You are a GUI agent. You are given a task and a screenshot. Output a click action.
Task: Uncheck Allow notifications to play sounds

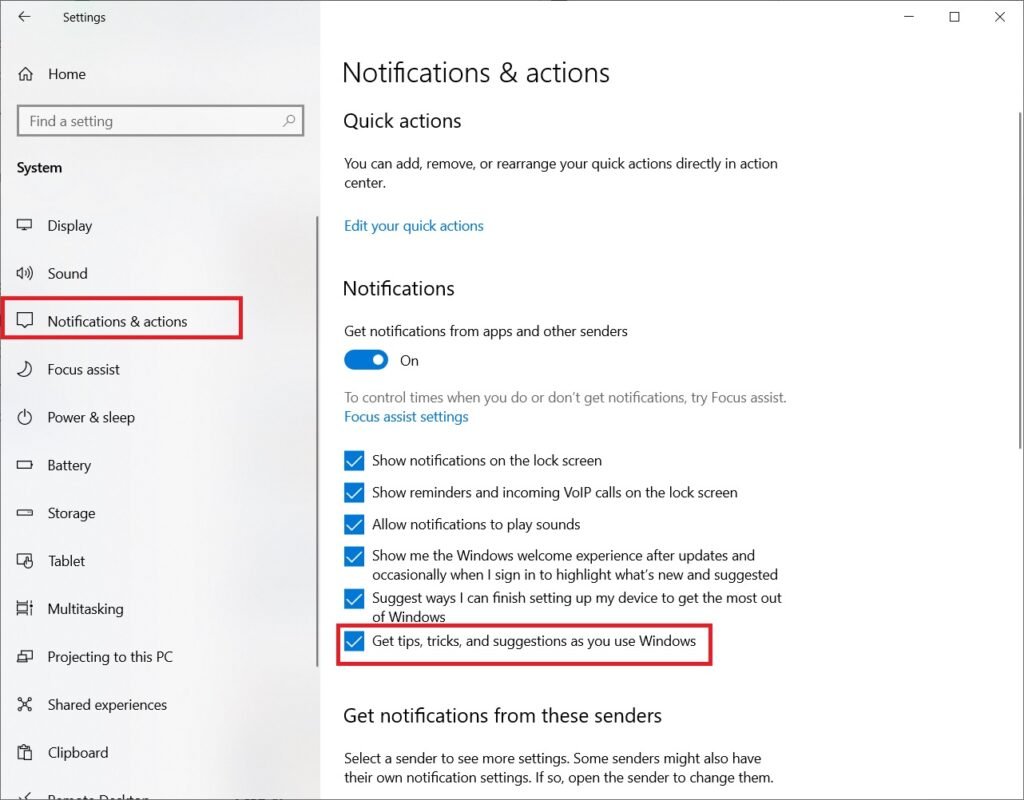click(x=354, y=524)
